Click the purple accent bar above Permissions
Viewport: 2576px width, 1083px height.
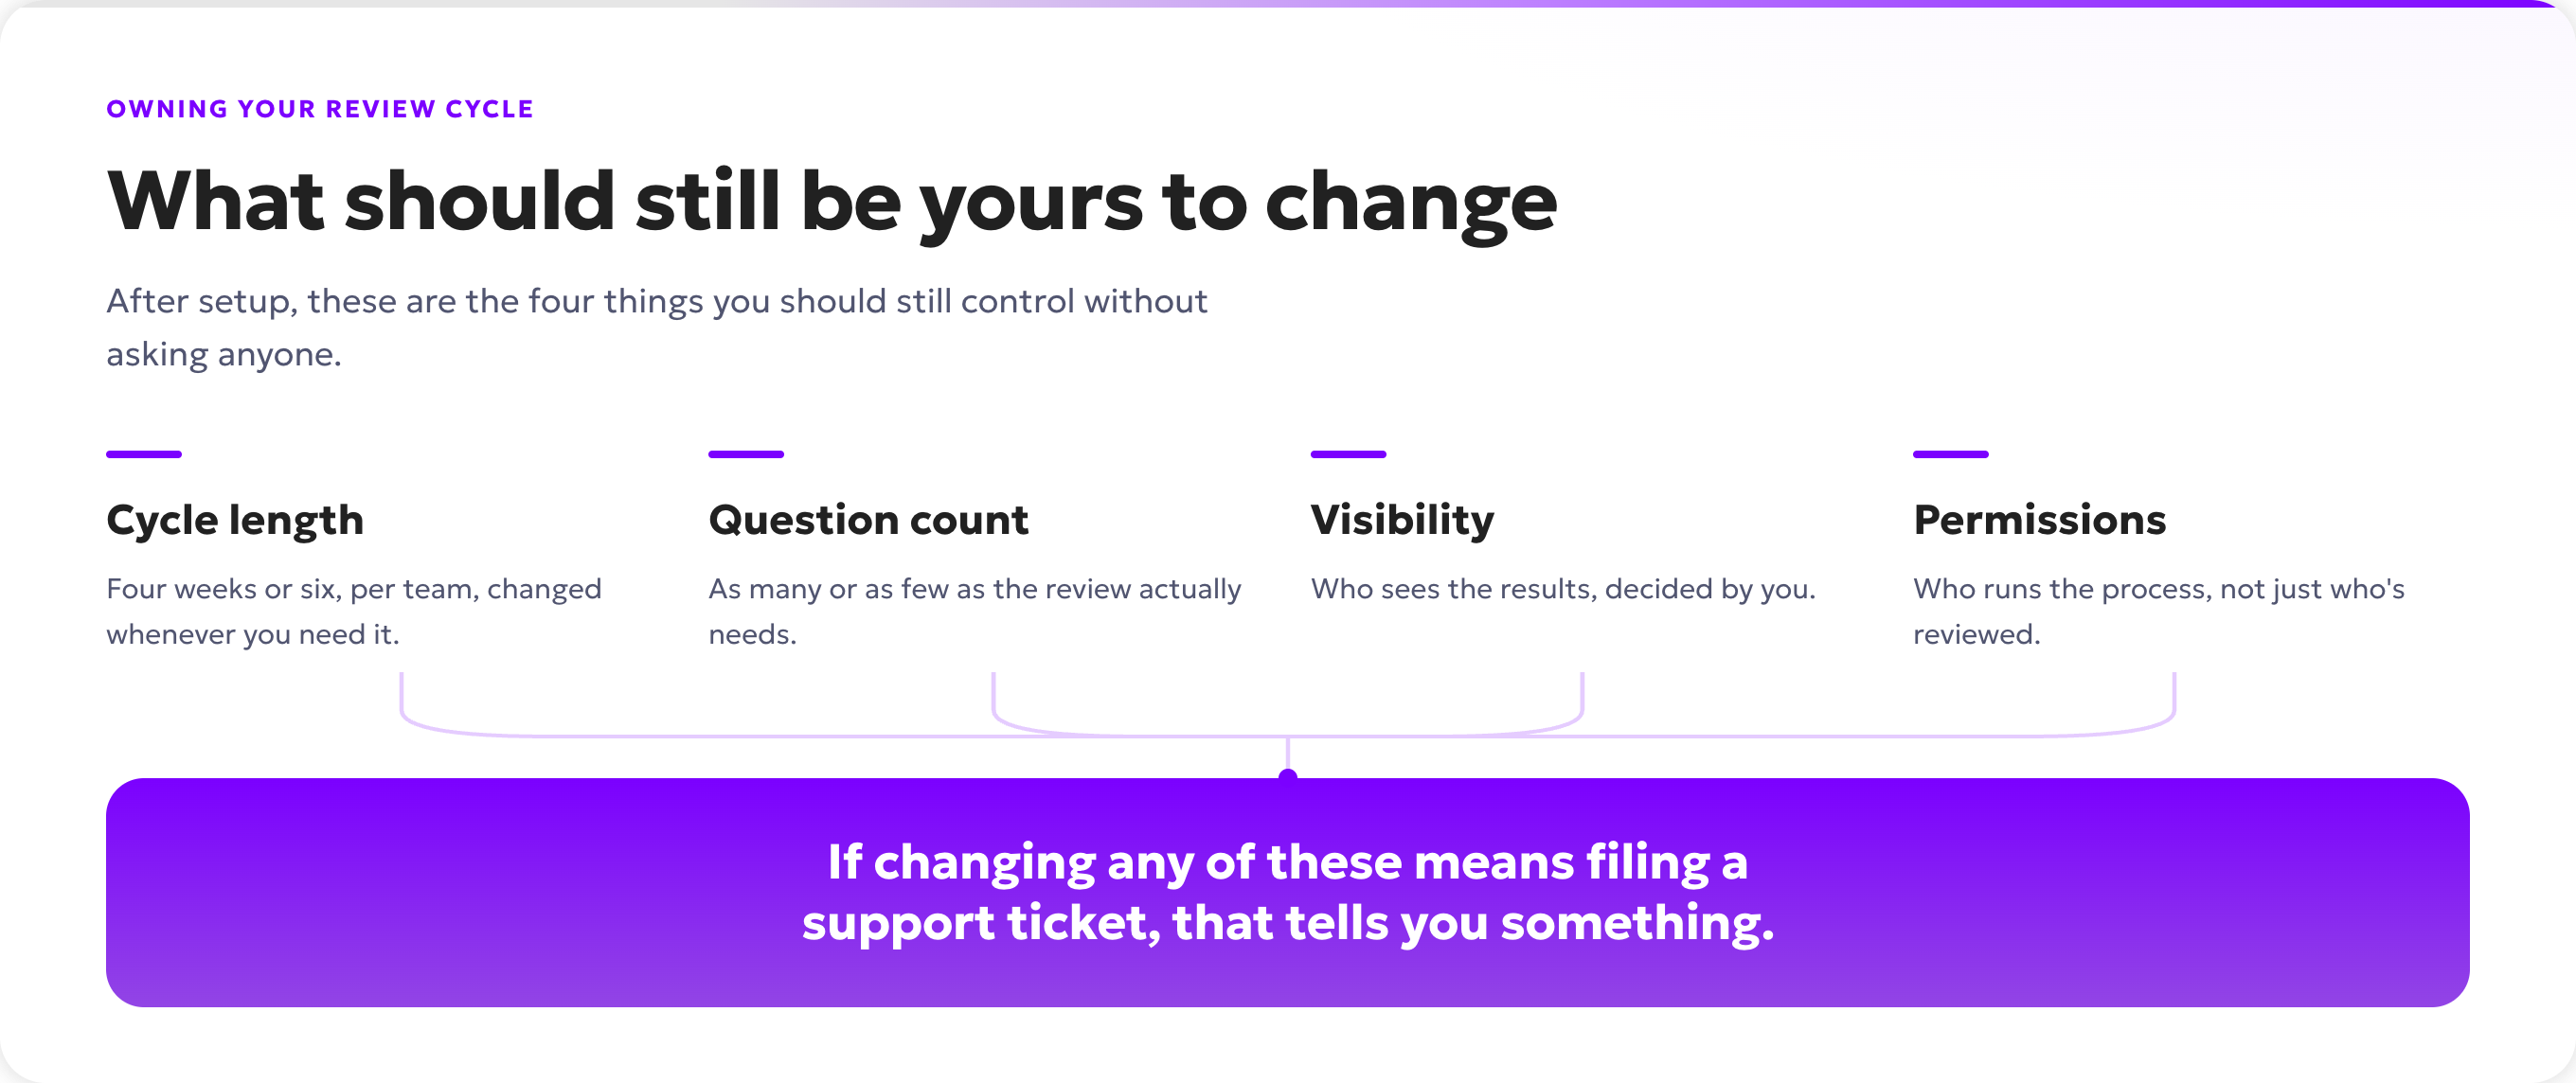[1950, 454]
